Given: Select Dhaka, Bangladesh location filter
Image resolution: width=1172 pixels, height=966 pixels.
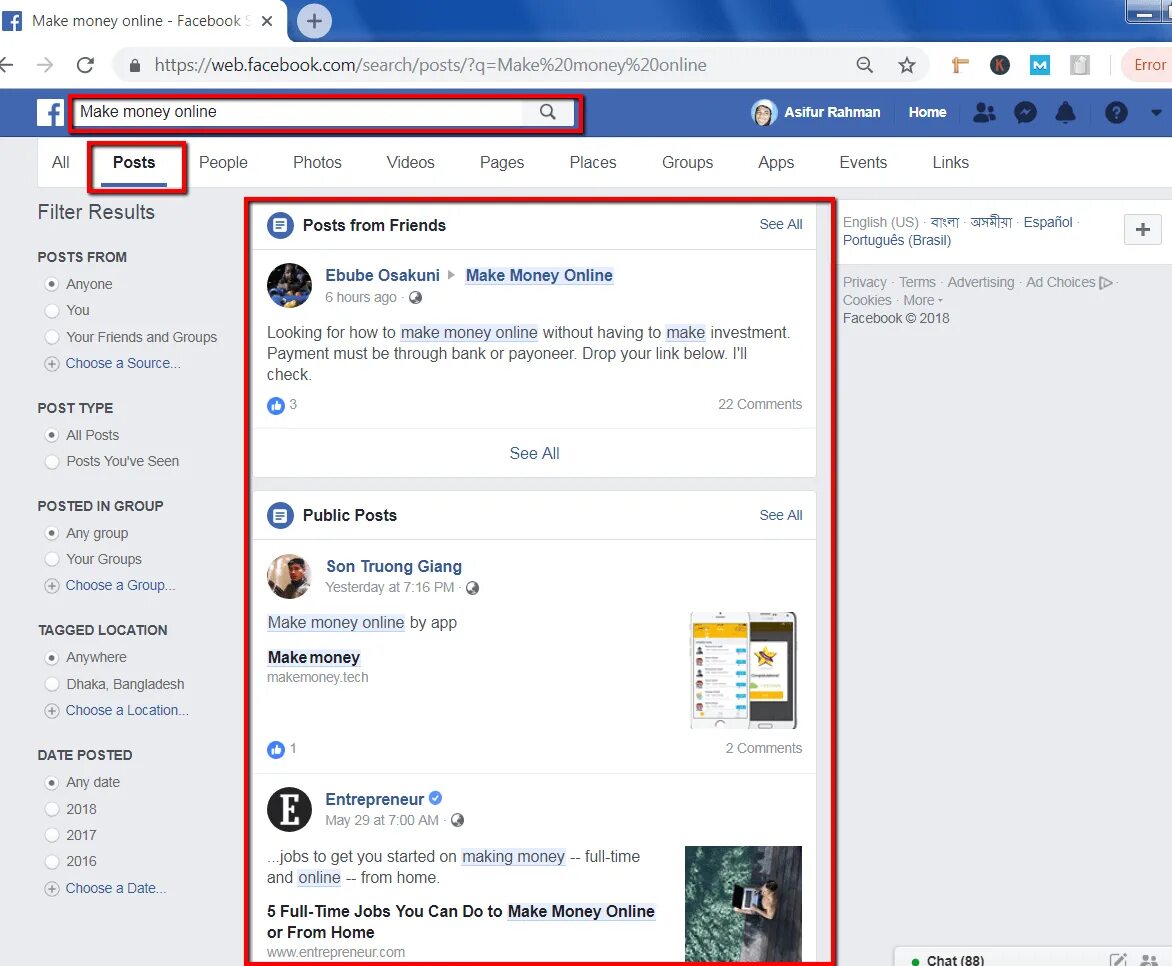Looking at the screenshot, I should click(52, 684).
